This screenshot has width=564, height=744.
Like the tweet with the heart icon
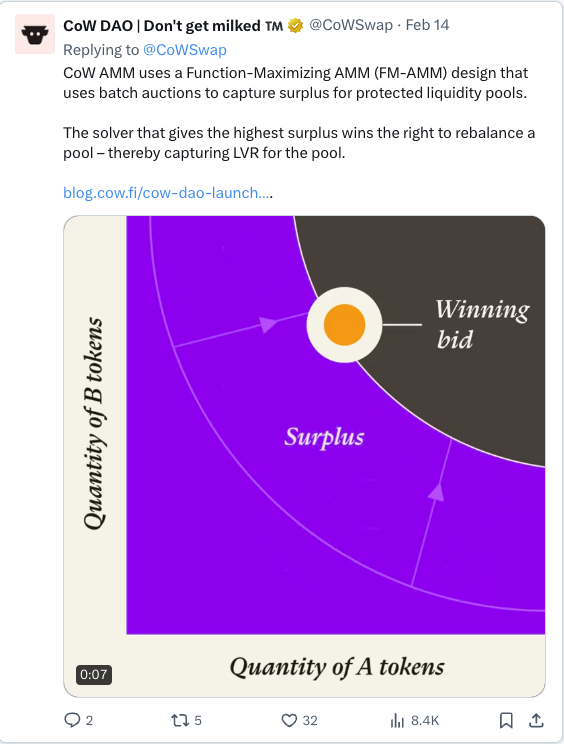tap(289, 721)
